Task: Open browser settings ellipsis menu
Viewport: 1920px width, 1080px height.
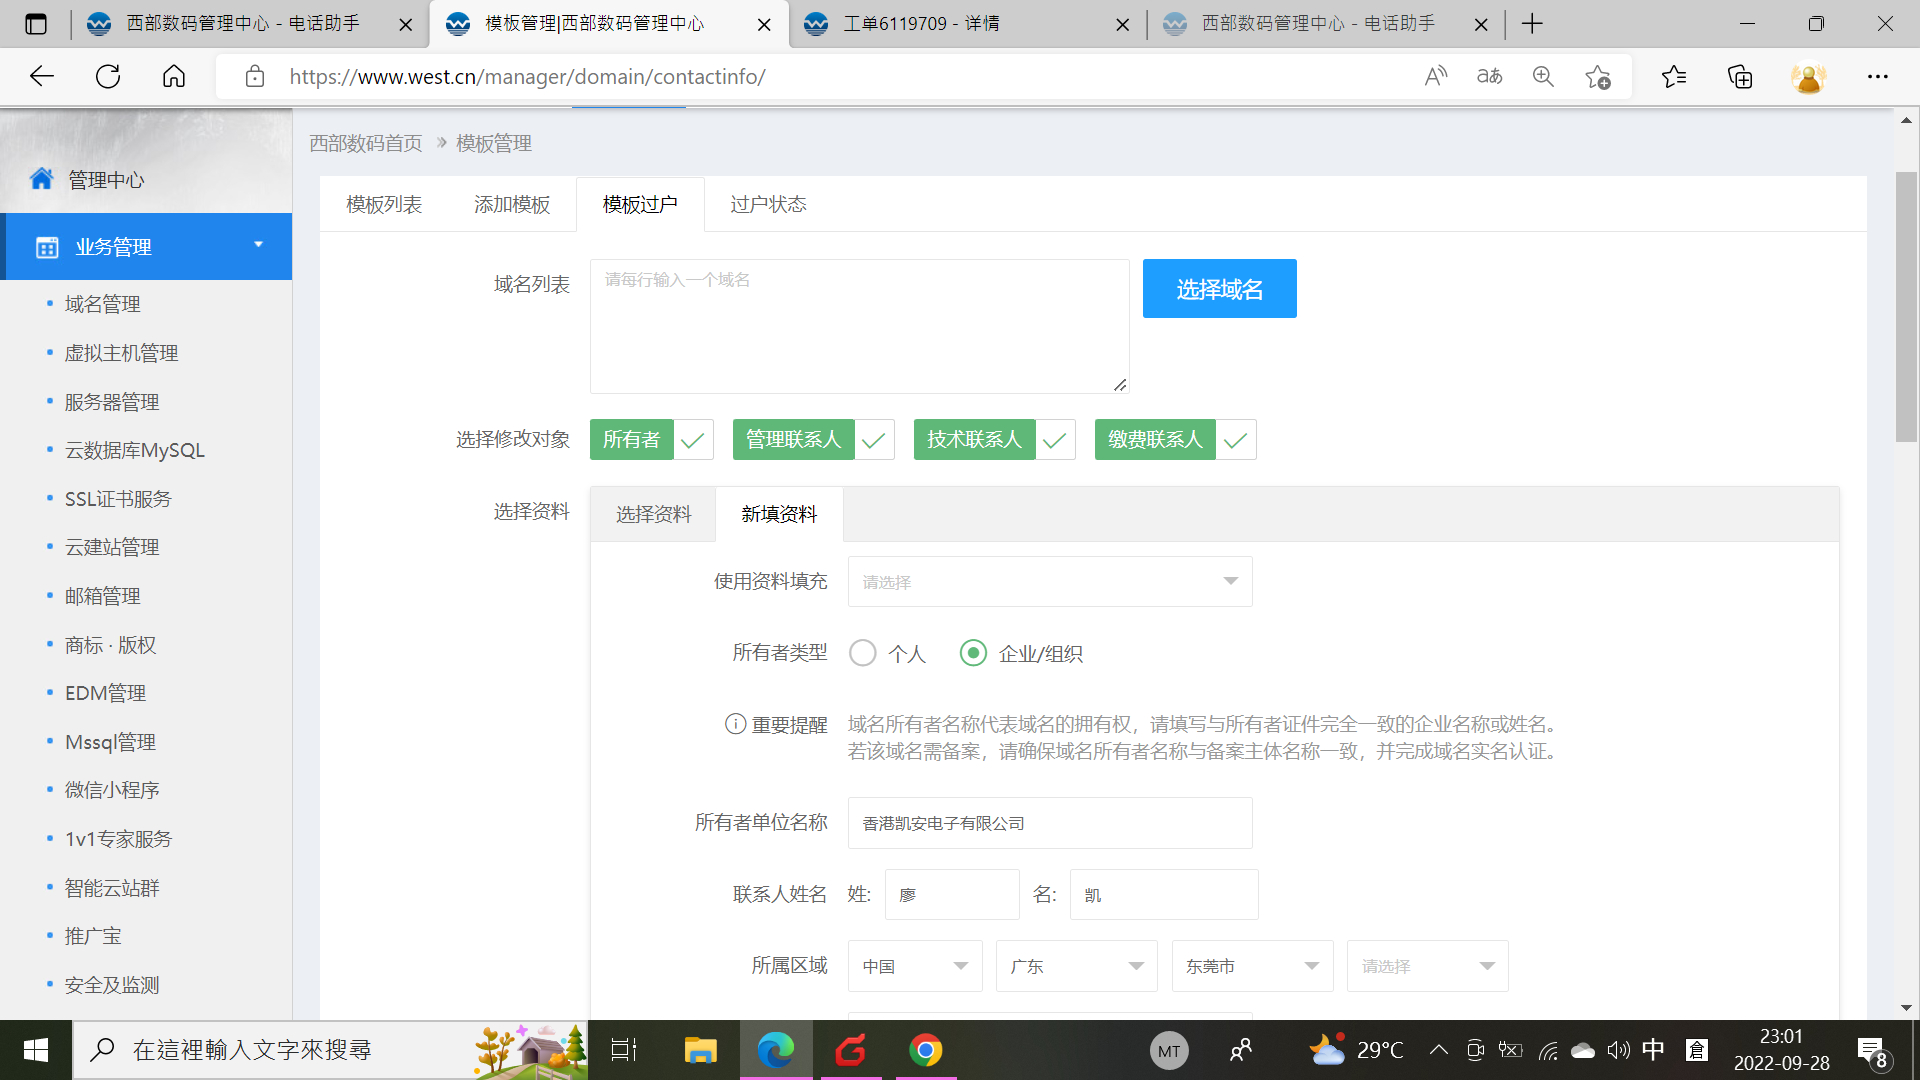Action: [1877, 76]
